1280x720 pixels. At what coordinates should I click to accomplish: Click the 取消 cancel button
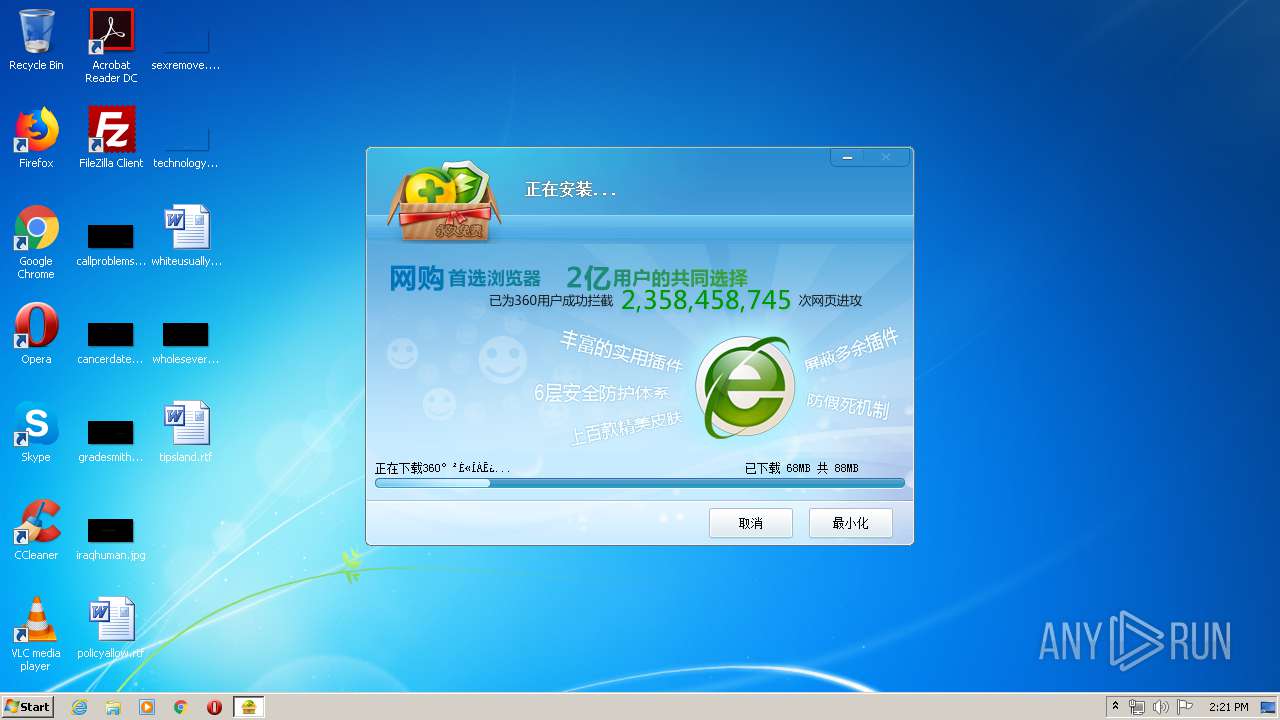[751, 523]
